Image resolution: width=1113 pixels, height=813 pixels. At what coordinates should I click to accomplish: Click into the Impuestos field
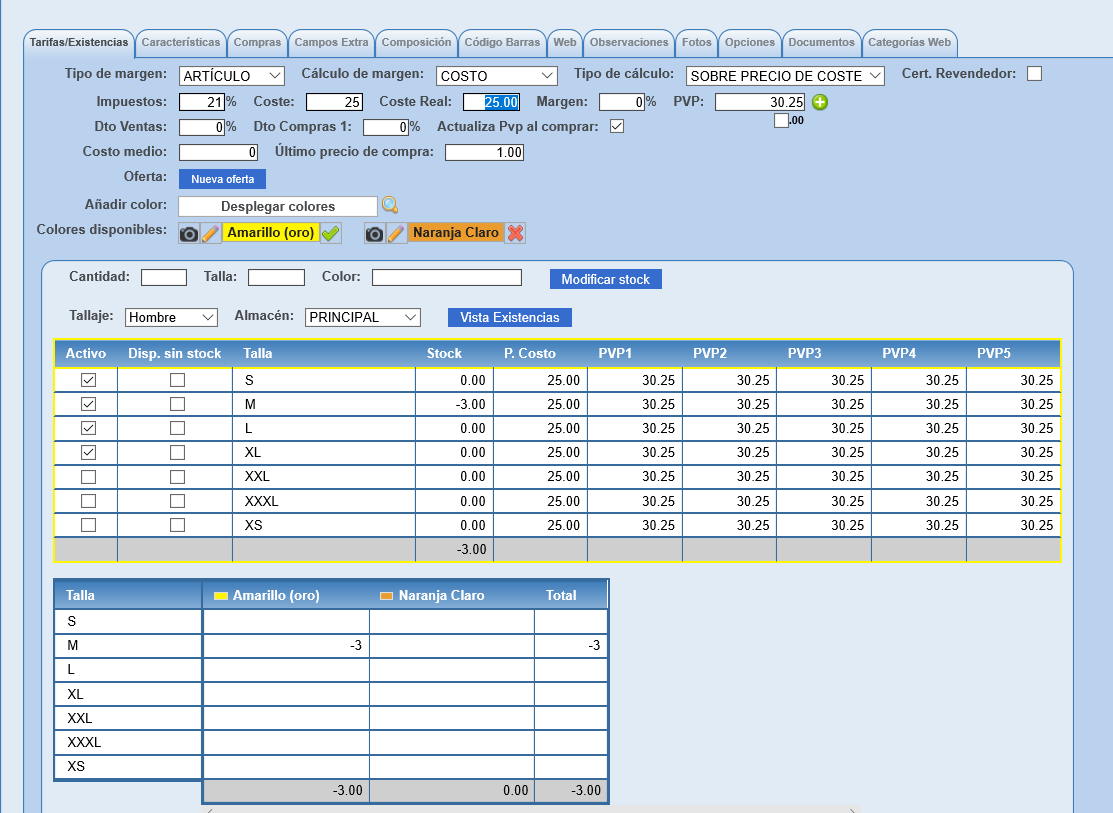[202, 102]
